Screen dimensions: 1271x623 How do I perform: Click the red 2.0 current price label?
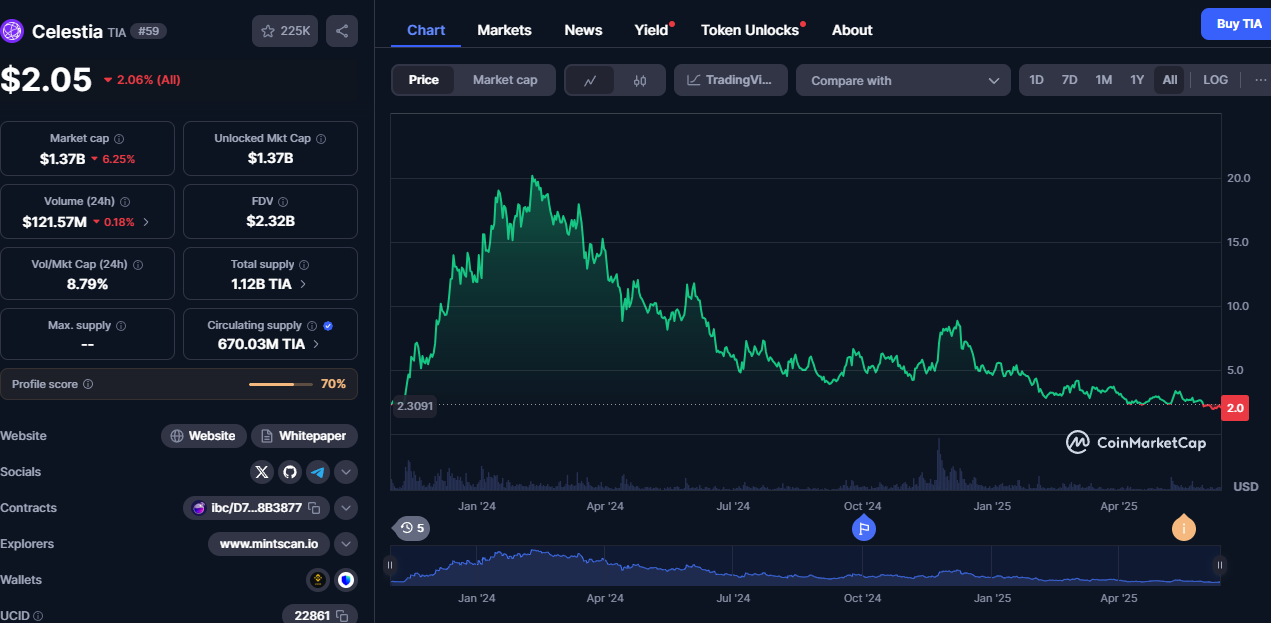coord(1234,408)
